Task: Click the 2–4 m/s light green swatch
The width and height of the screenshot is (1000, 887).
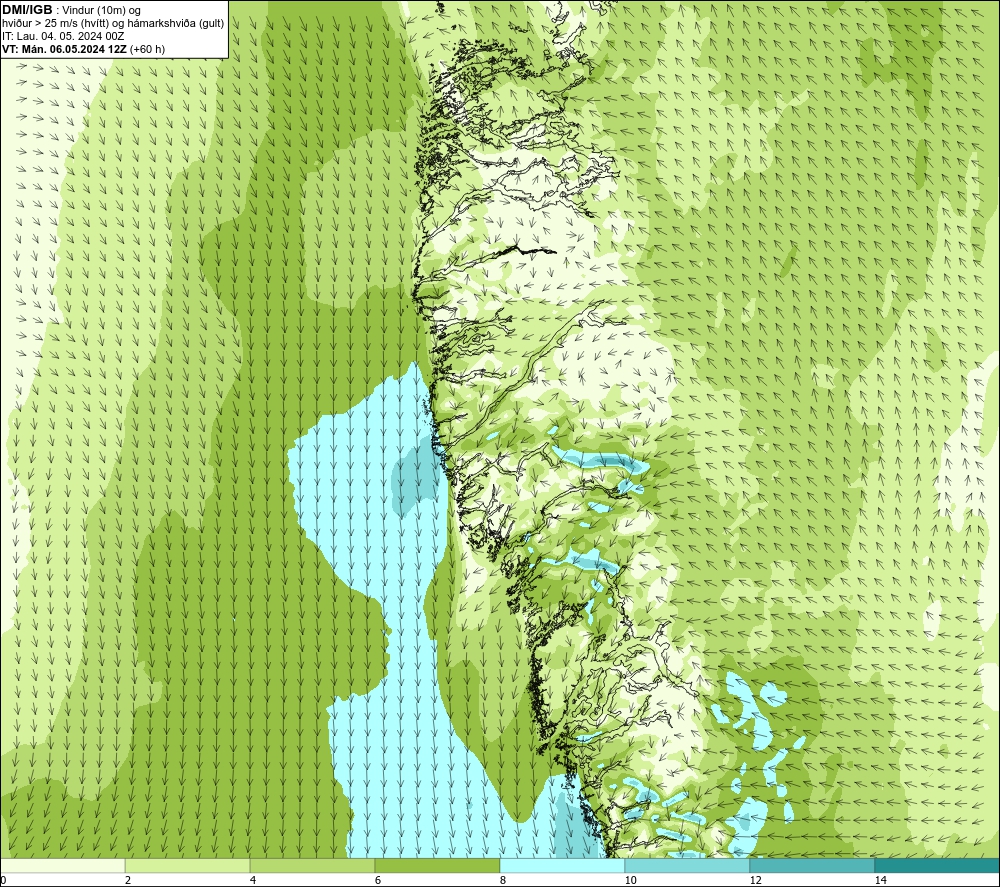Action: tap(188, 866)
